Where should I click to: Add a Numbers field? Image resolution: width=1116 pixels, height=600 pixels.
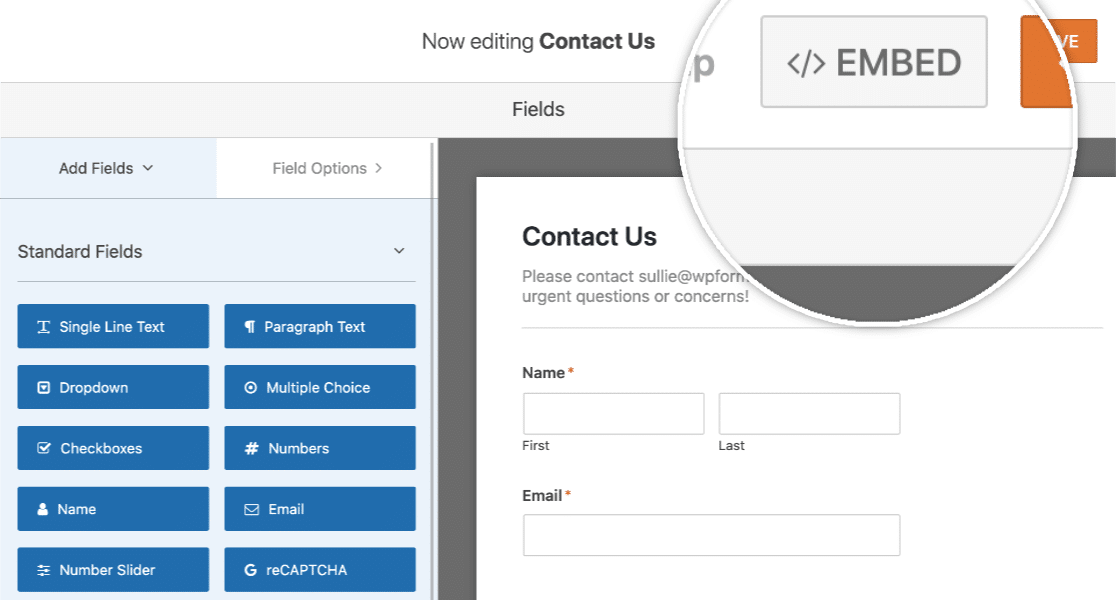tap(320, 448)
